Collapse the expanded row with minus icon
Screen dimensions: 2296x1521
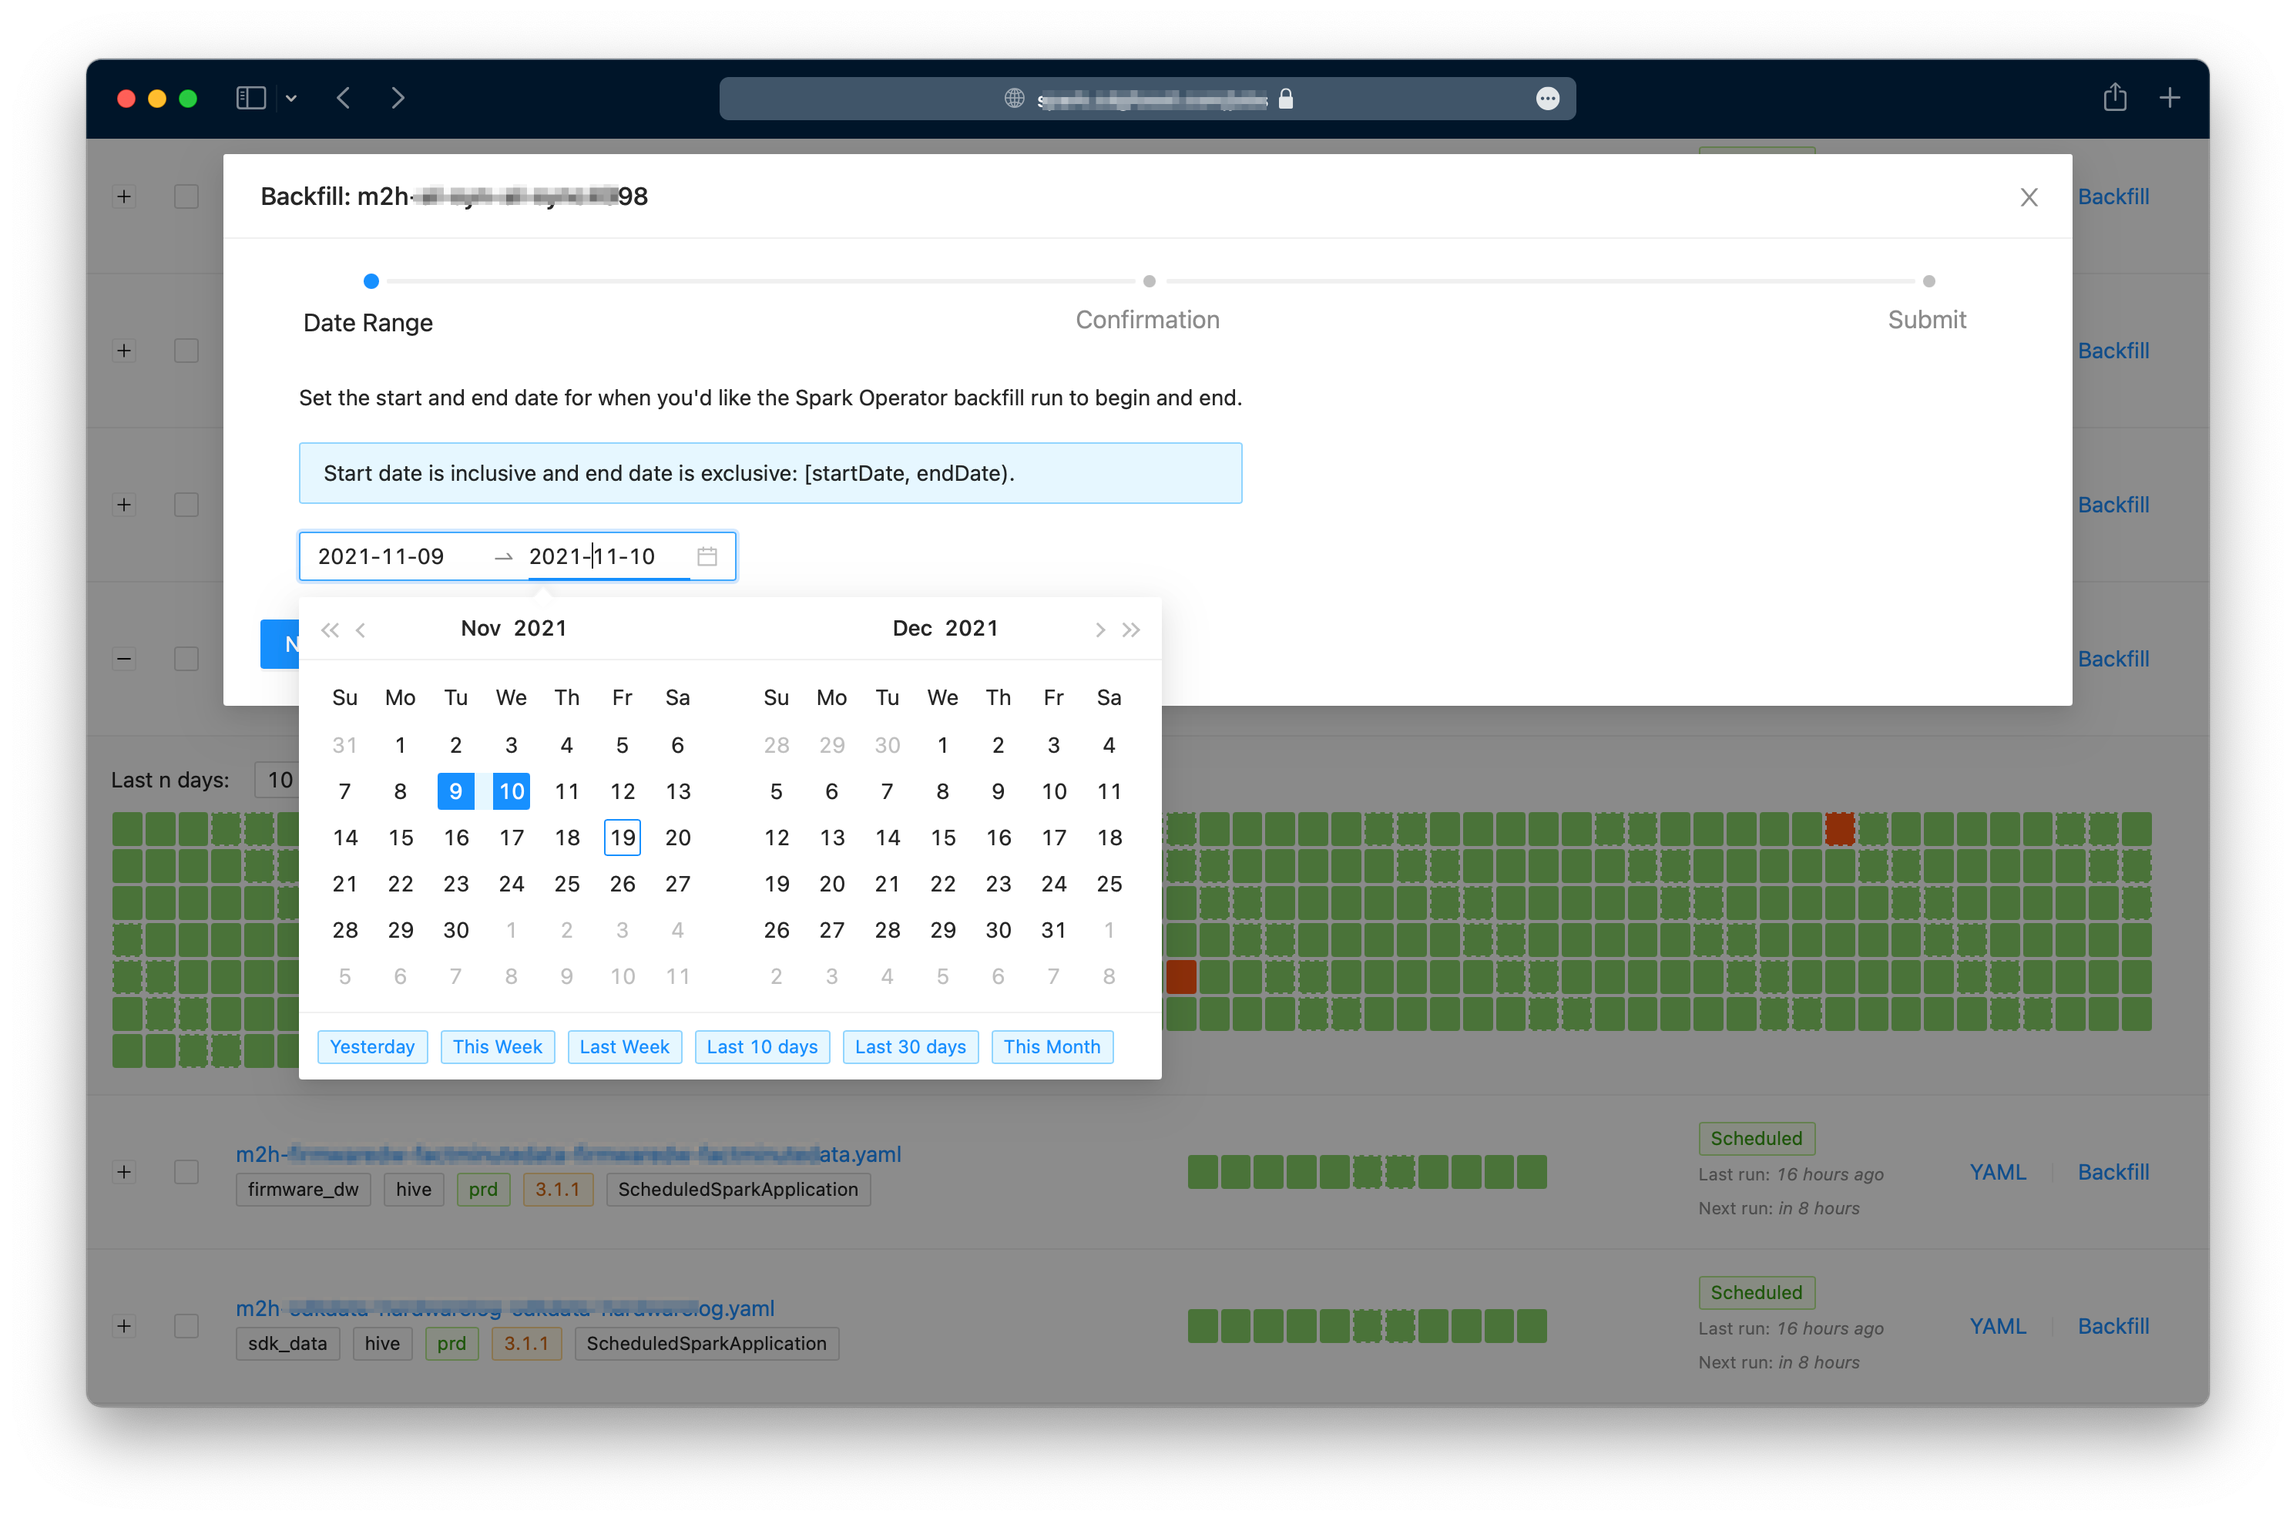124,658
